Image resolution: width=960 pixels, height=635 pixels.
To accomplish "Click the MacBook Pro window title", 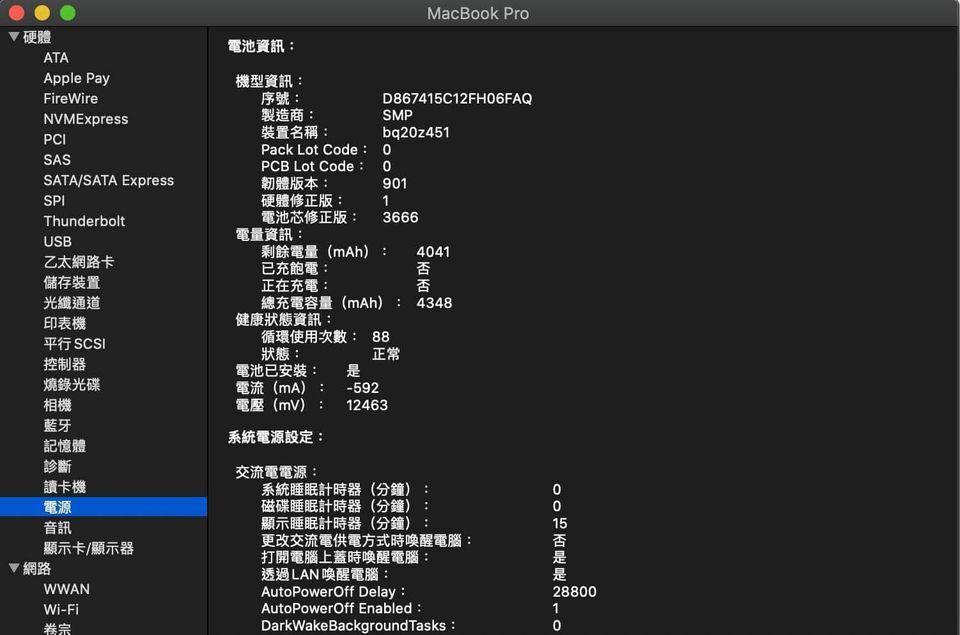I will click(x=478, y=13).
